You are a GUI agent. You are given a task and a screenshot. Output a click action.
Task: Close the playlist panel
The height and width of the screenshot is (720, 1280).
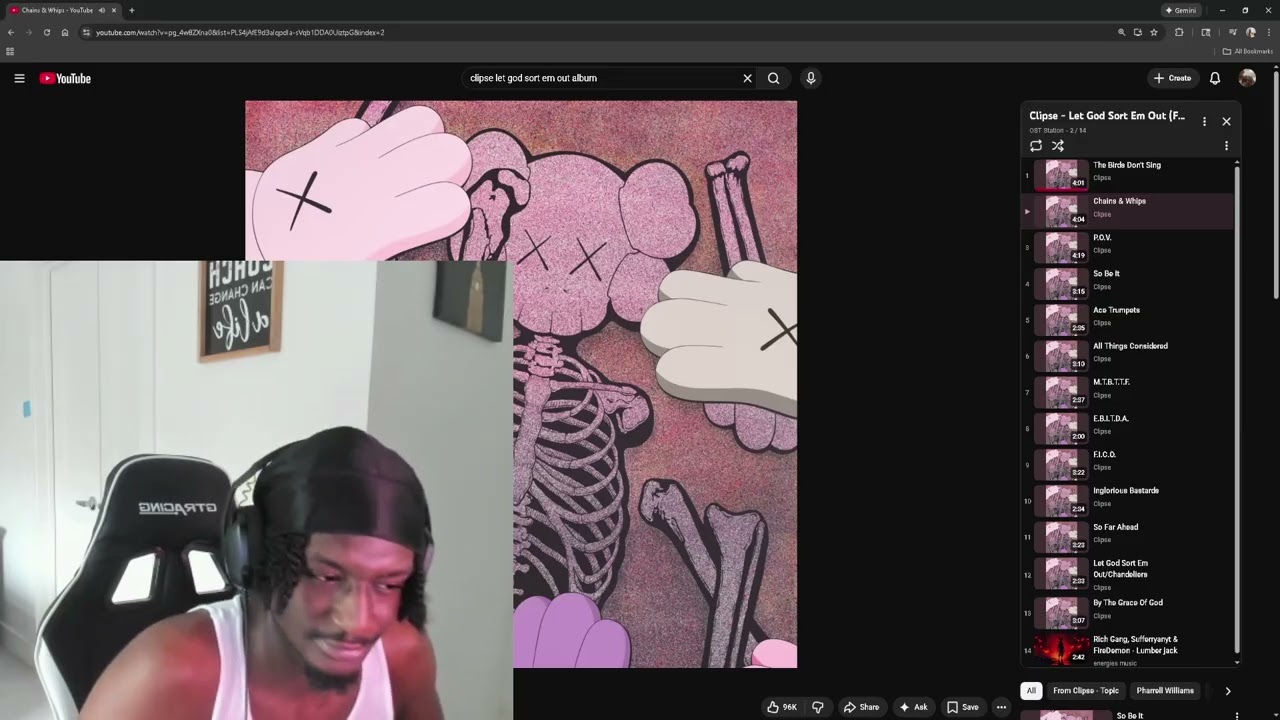tap(1226, 122)
